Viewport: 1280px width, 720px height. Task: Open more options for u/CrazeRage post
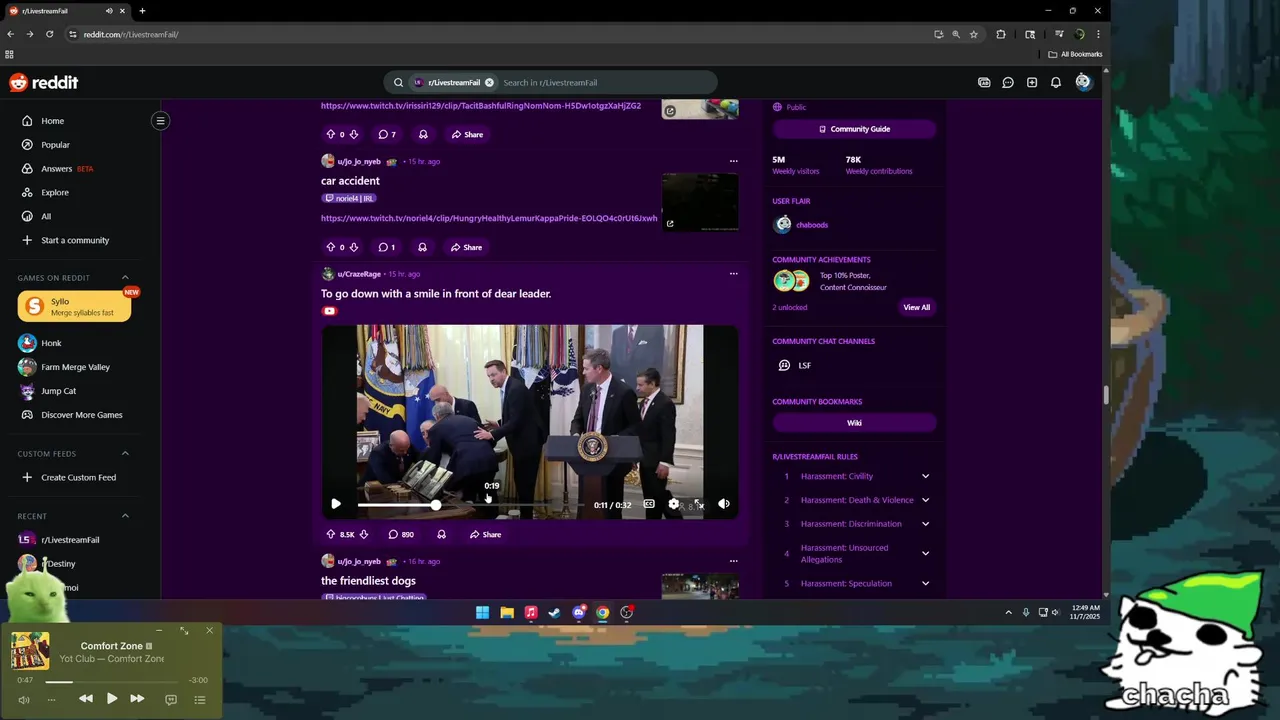(733, 274)
